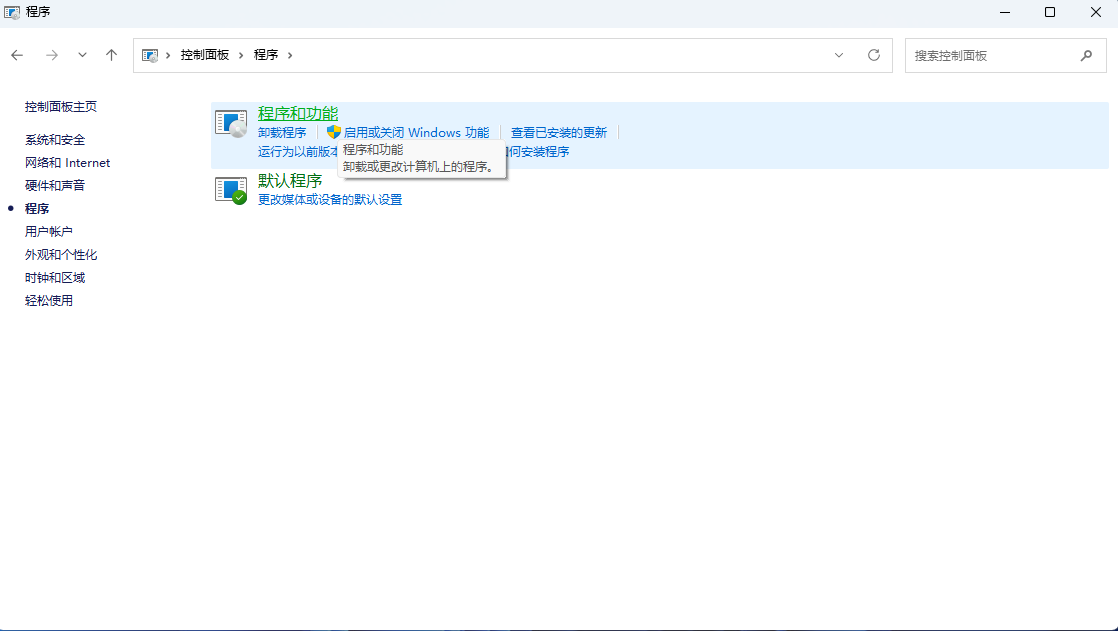Screen dimensions: 1118x631
Task: Go to 时钟和区域 category
Action: point(55,277)
